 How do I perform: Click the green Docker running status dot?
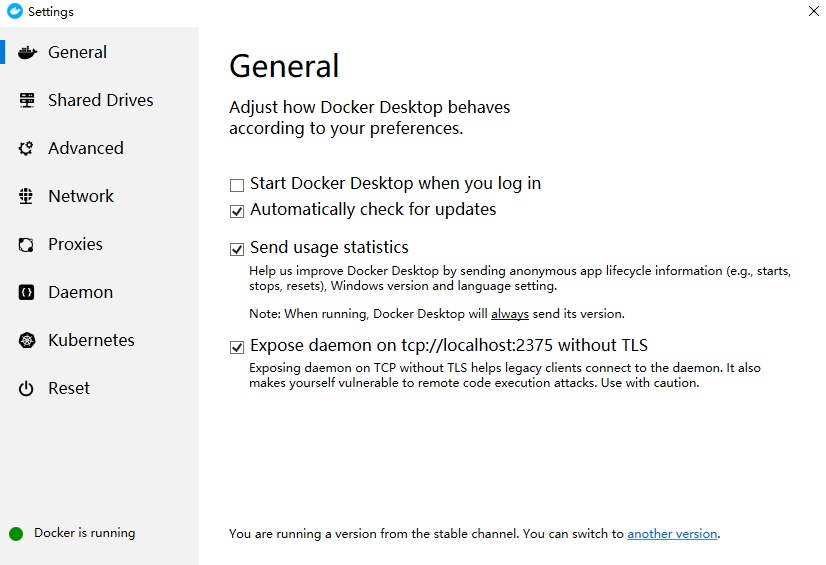[16, 534]
